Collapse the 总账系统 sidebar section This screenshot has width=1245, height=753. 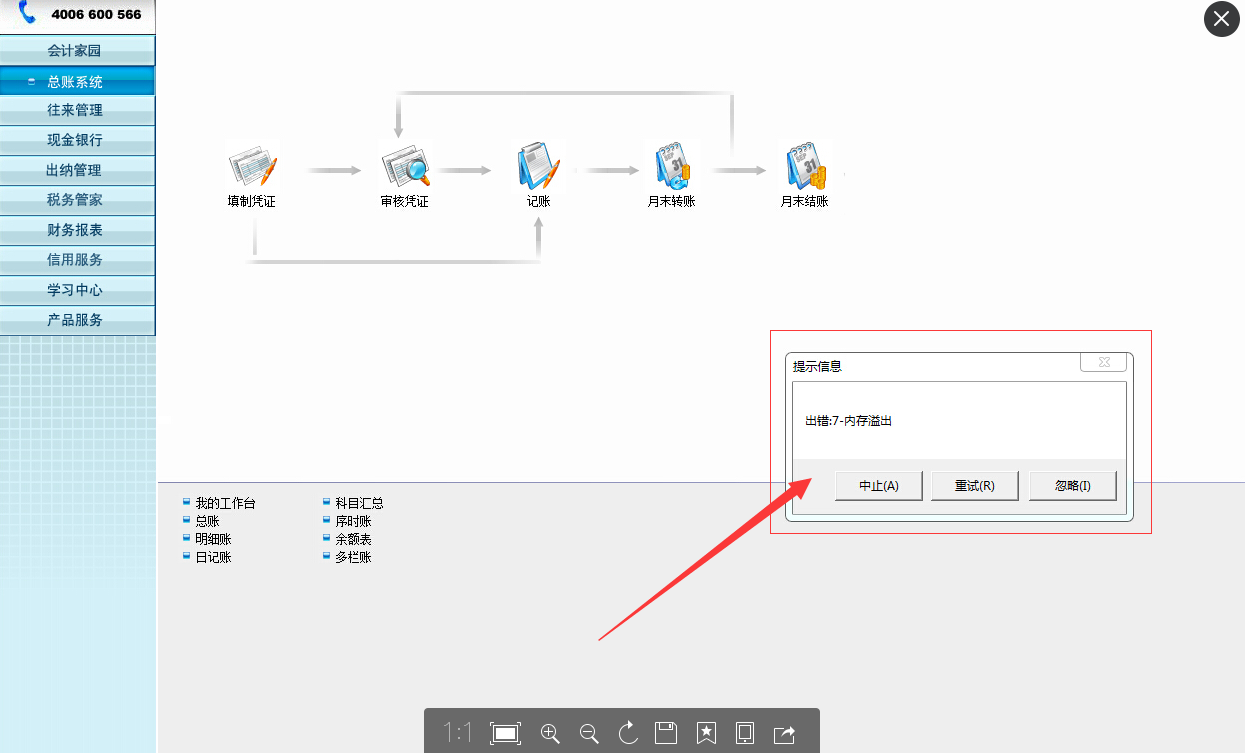76,81
